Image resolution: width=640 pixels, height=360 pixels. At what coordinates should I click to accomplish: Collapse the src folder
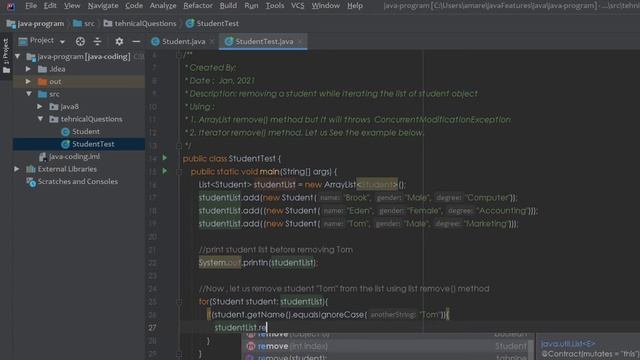point(29,94)
